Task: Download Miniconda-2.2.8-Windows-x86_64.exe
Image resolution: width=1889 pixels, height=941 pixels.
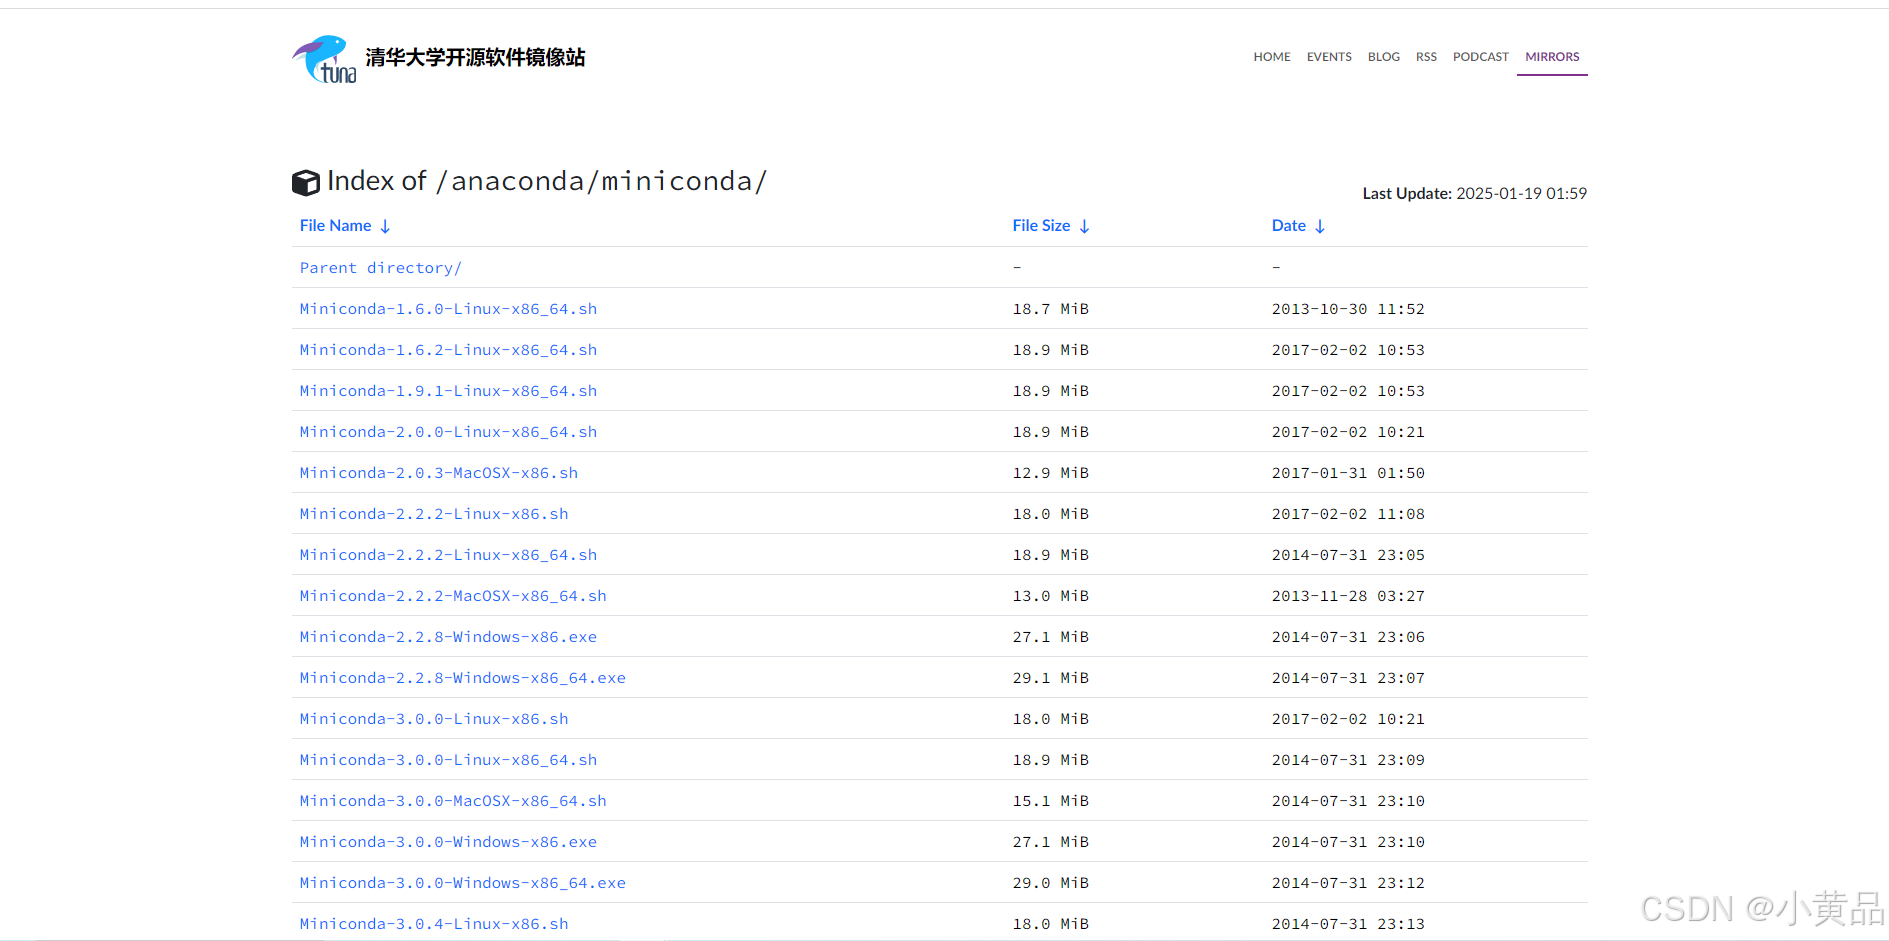Action: tap(463, 678)
